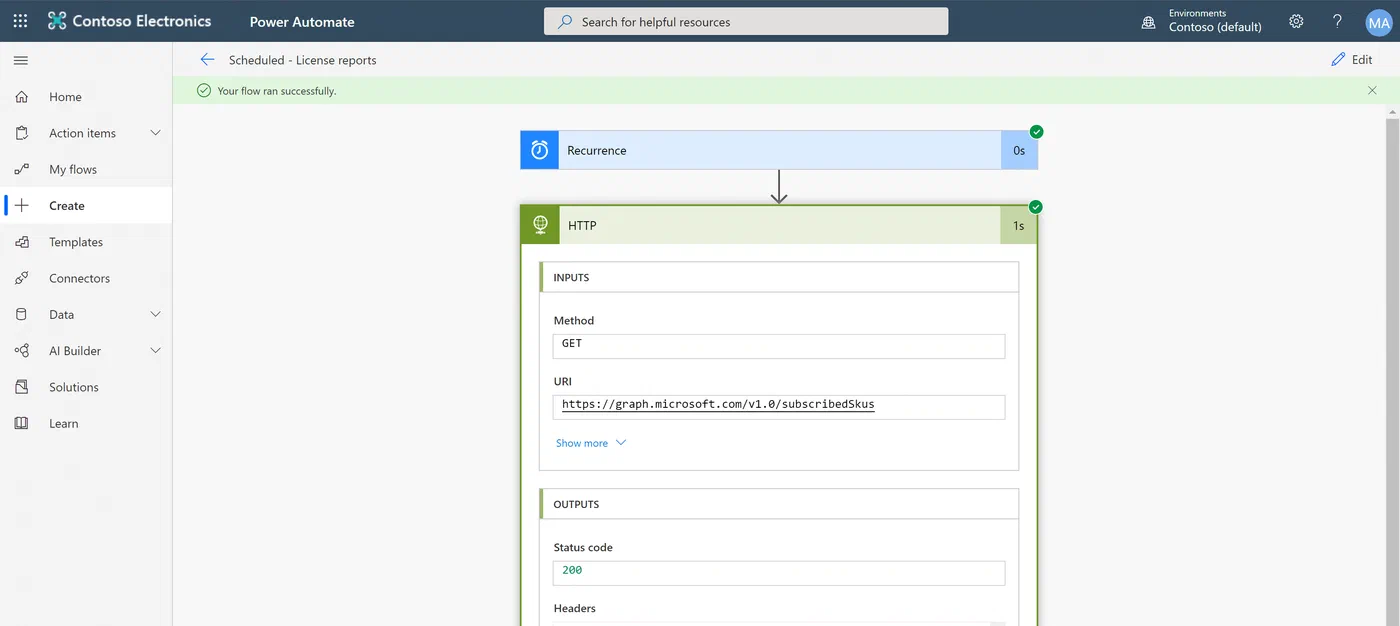The image size is (1400, 626).
Task: Click the 'Your flow ran successfully.' message
Action: [x=277, y=91]
